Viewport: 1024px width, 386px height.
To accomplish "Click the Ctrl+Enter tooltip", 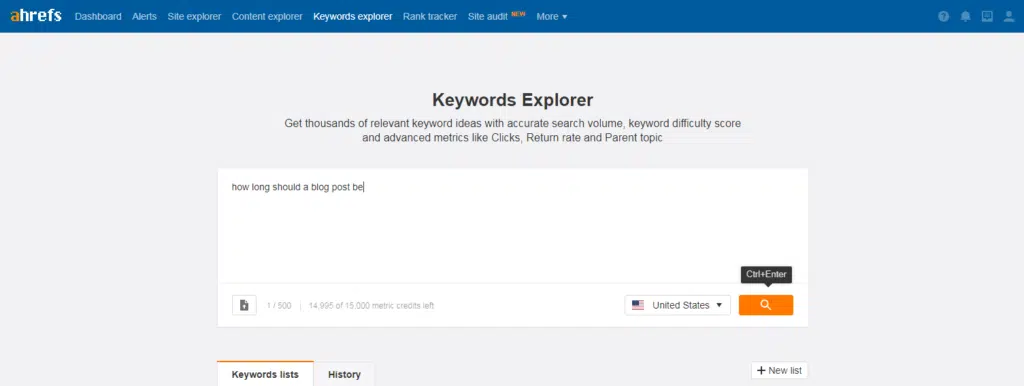I will click(766, 274).
